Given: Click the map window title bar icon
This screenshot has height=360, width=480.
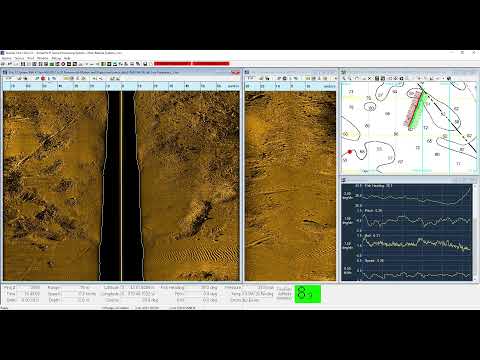Looking at the screenshot, I should (344, 72).
